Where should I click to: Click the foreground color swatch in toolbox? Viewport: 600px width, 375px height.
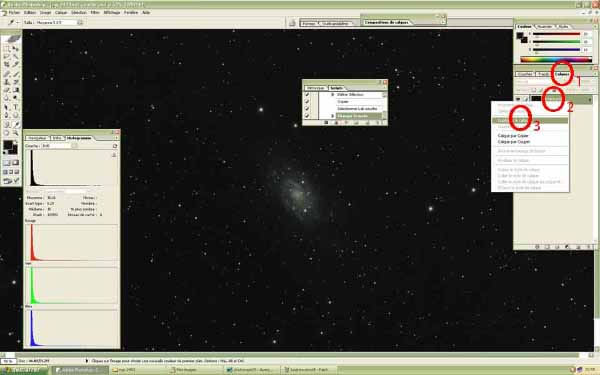coord(8,145)
